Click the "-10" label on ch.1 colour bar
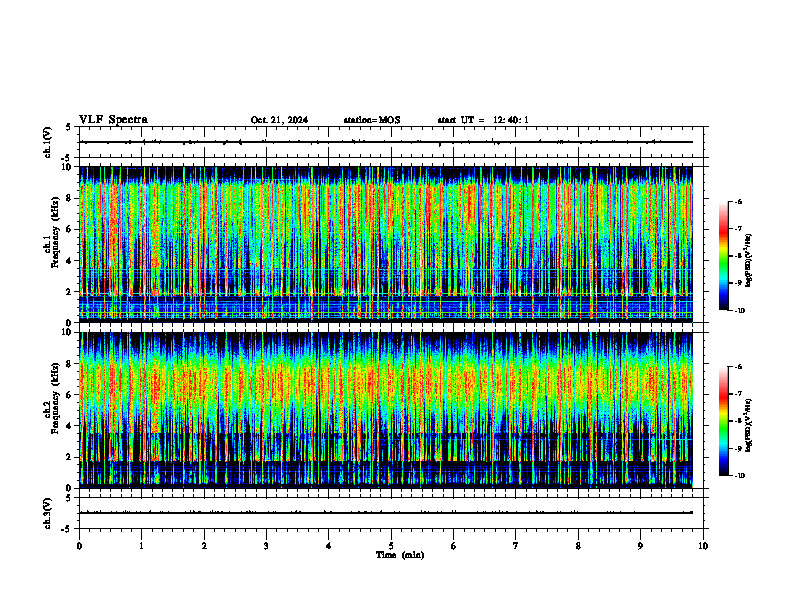This screenshot has width=792, height=612. (739, 311)
